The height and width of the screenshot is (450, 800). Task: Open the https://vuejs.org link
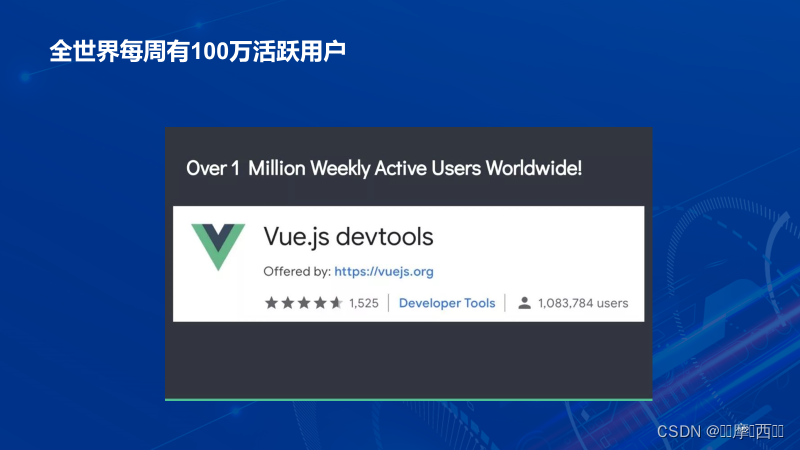384,271
